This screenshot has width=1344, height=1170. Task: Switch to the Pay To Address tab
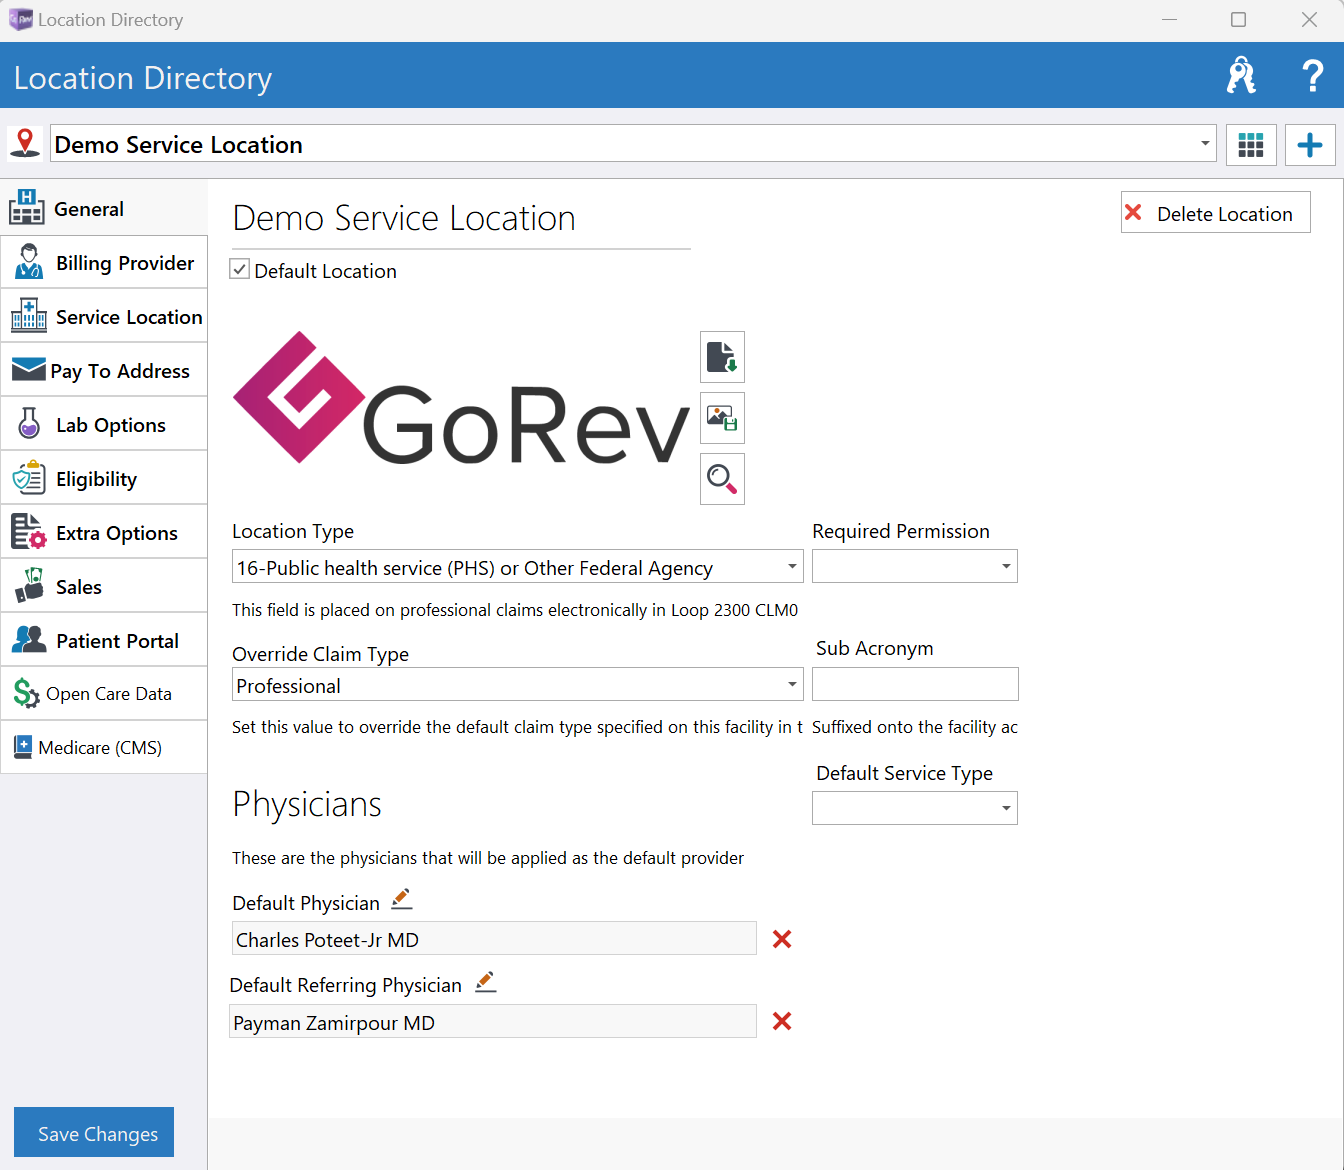pos(104,370)
